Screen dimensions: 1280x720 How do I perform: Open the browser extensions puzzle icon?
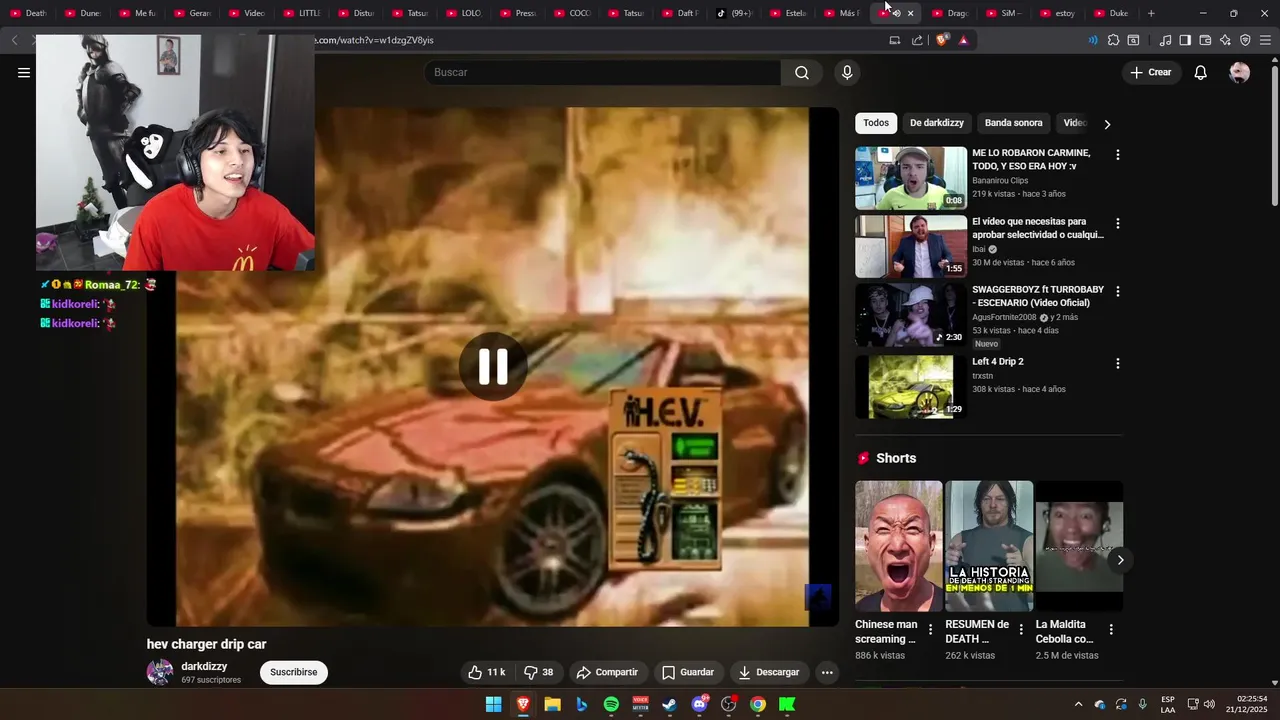point(1113,40)
